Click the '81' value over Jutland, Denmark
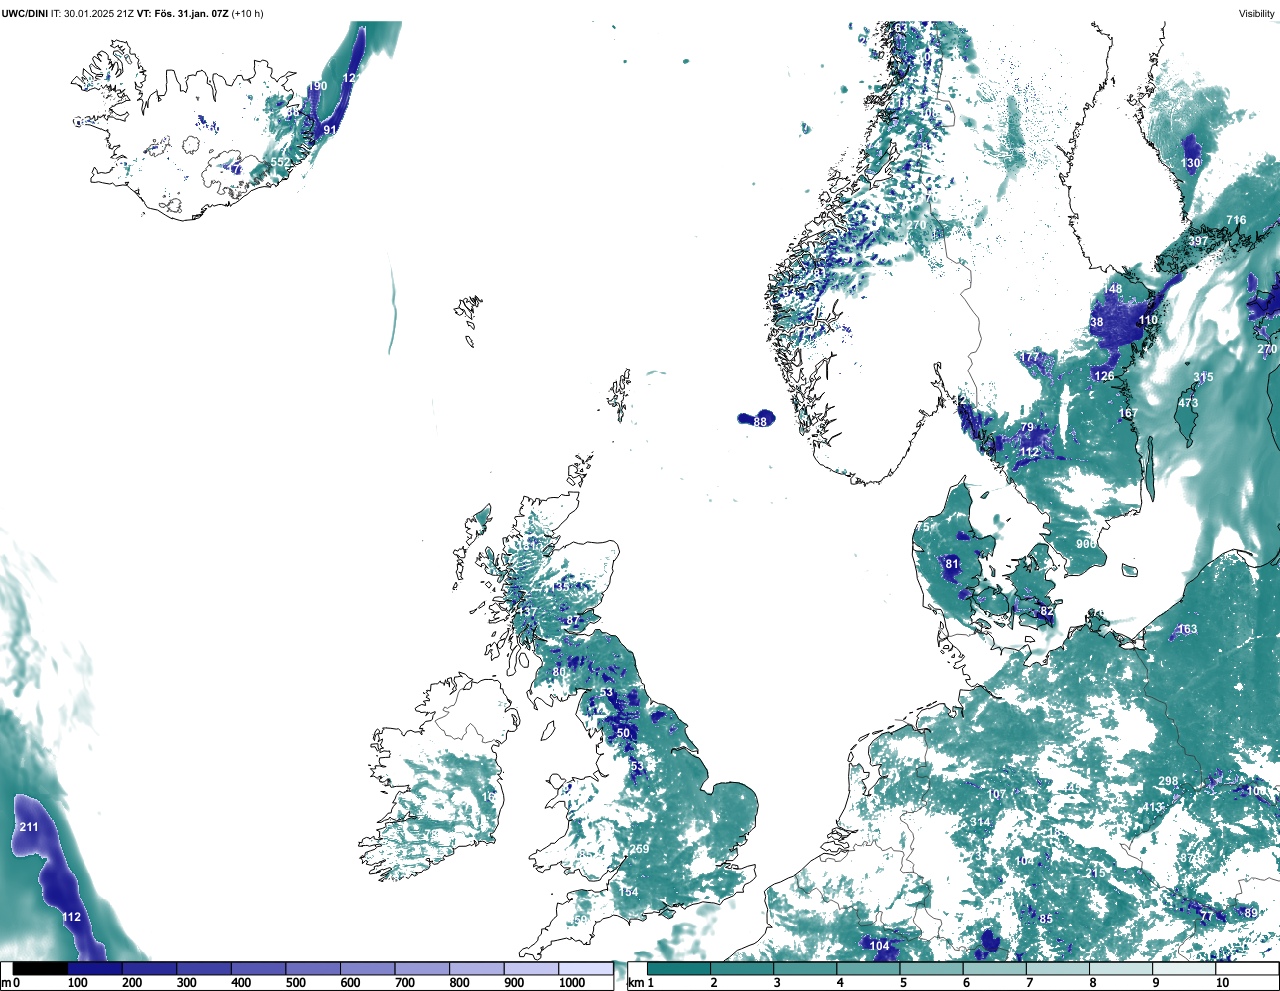 click(x=952, y=564)
